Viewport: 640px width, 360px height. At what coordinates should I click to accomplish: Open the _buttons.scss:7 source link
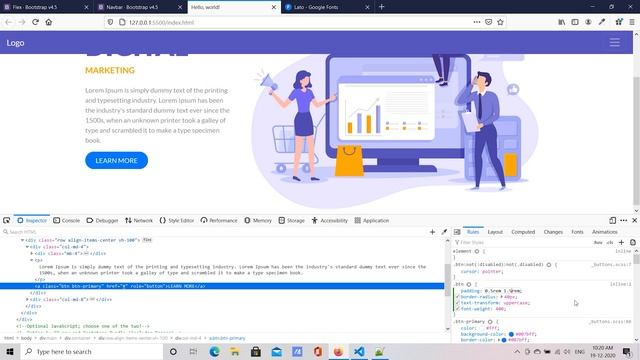tap(611, 264)
